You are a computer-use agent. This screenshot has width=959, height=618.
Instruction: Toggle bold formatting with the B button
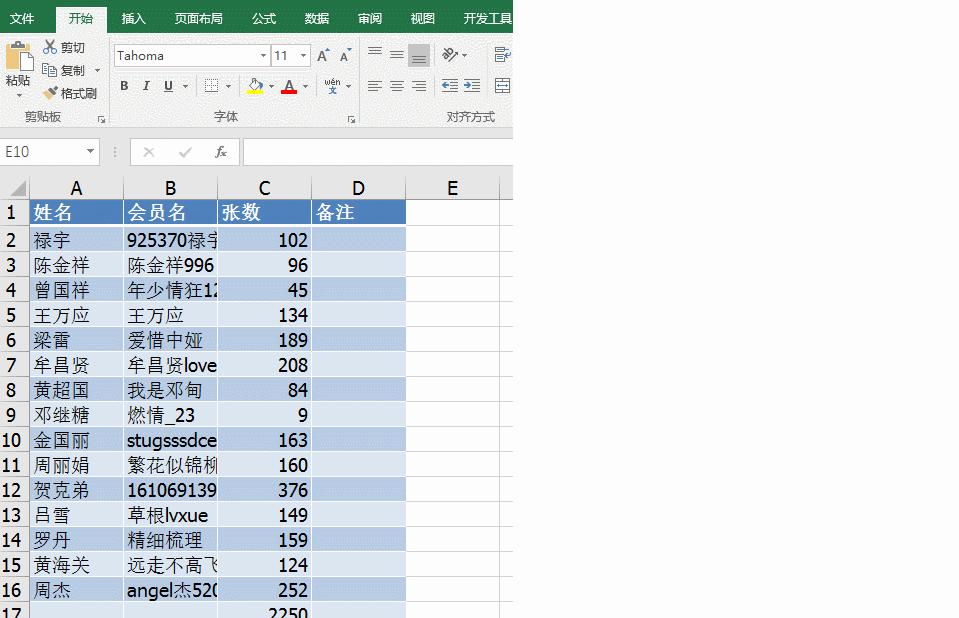[125, 85]
